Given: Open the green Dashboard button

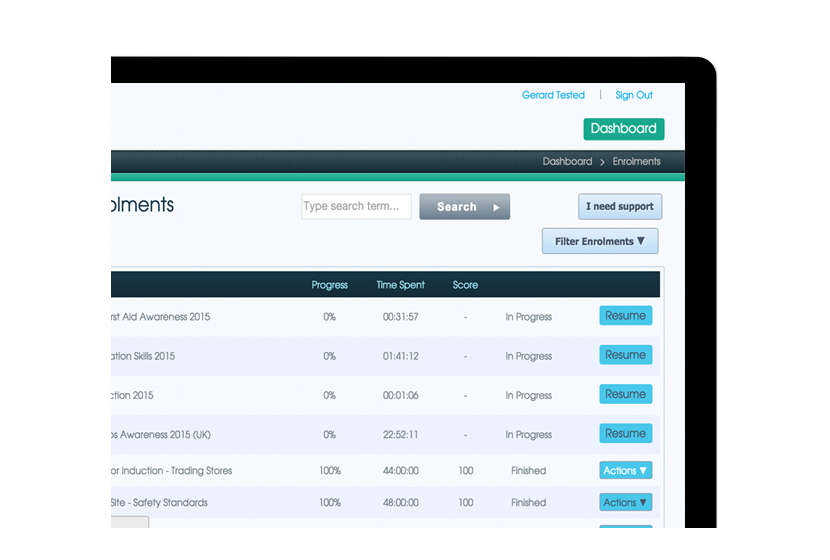Looking at the screenshot, I should pyautogui.click(x=623, y=129).
